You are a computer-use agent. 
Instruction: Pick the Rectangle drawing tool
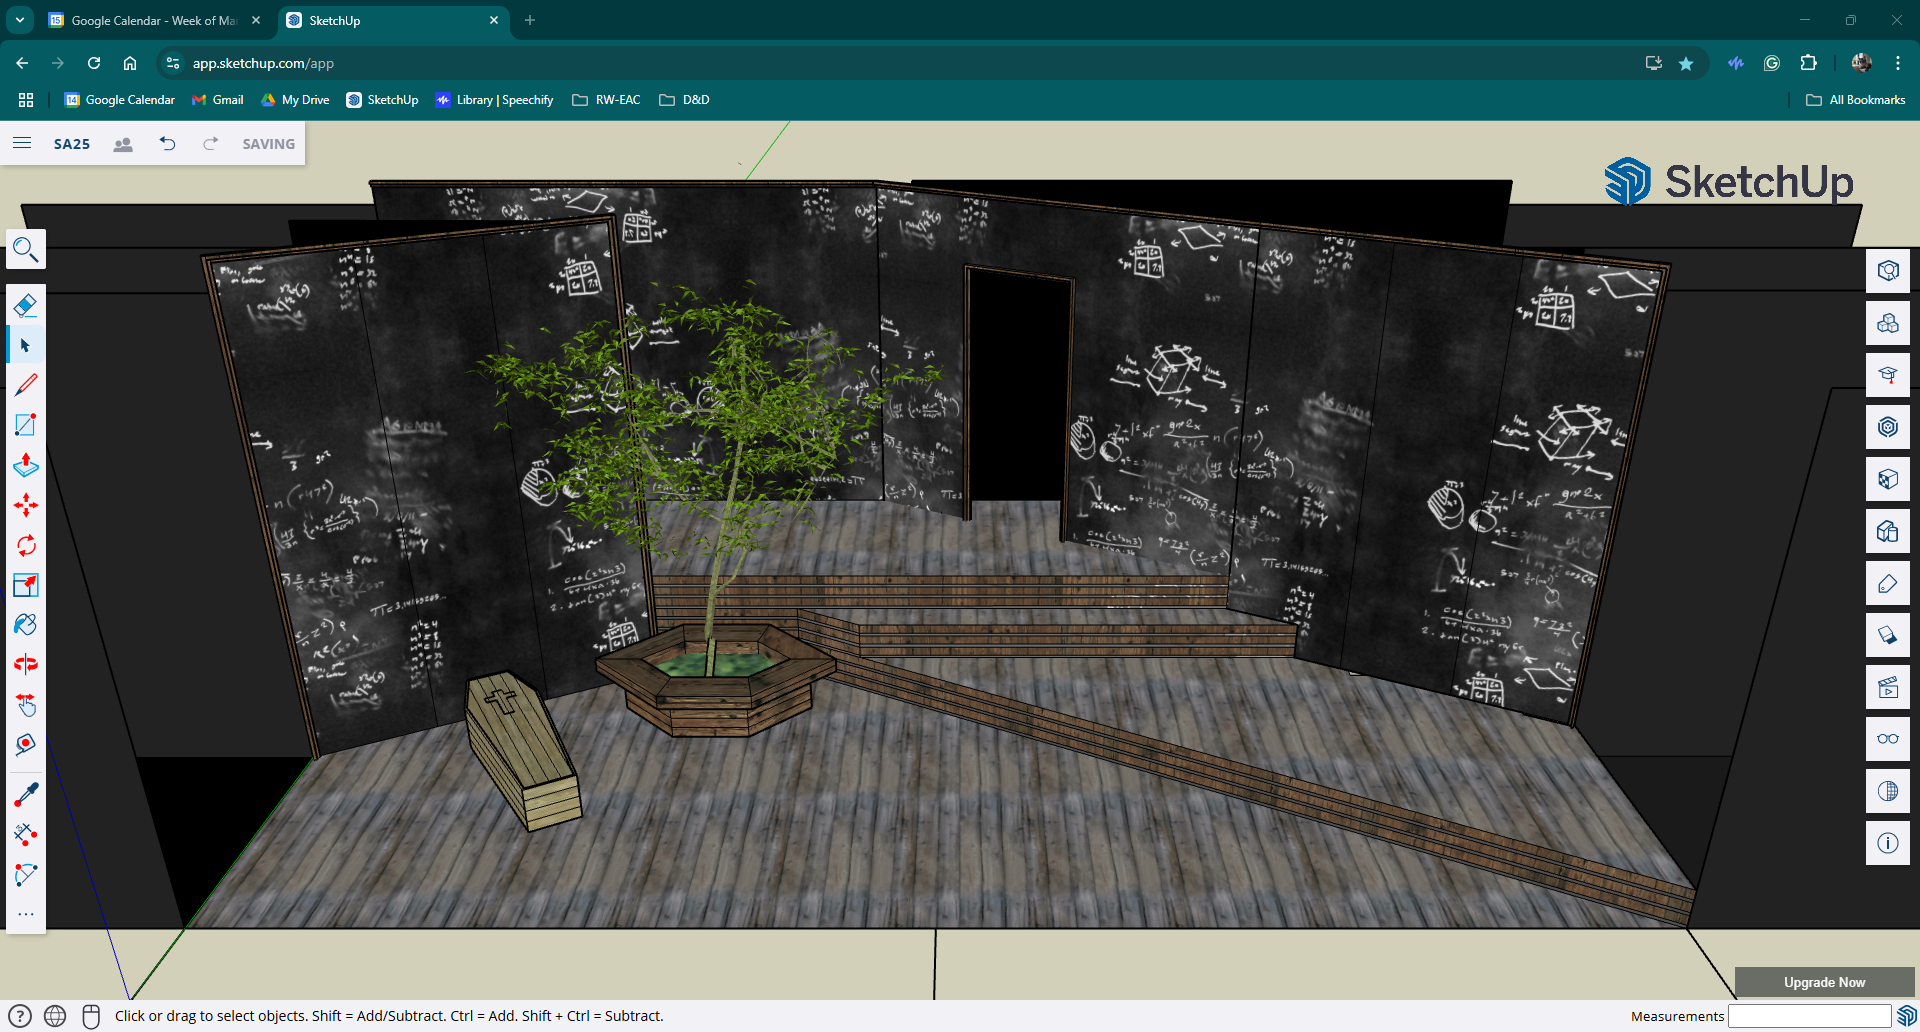[x=26, y=425]
